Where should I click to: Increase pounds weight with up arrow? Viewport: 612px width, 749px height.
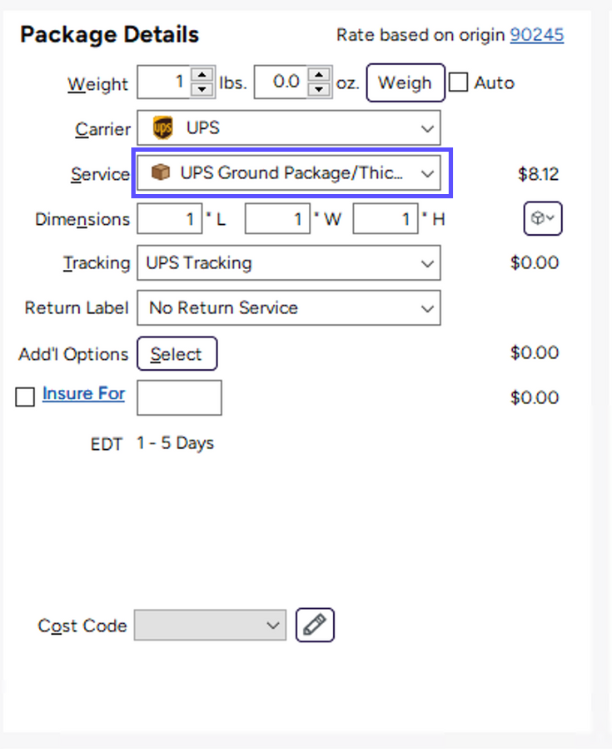click(x=202, y=76)
